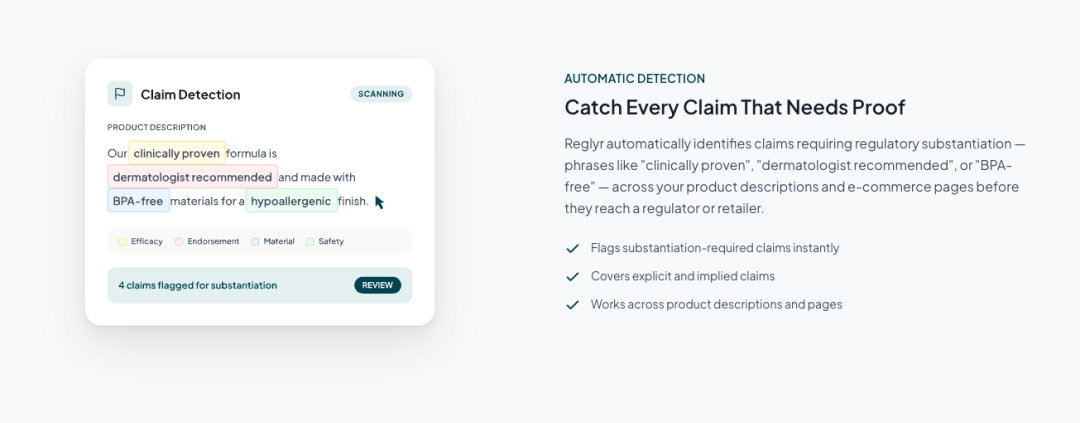Click '4 claims flagged for substantiation' text
This screenshot has width=1080, height=423.
point(198,285)
